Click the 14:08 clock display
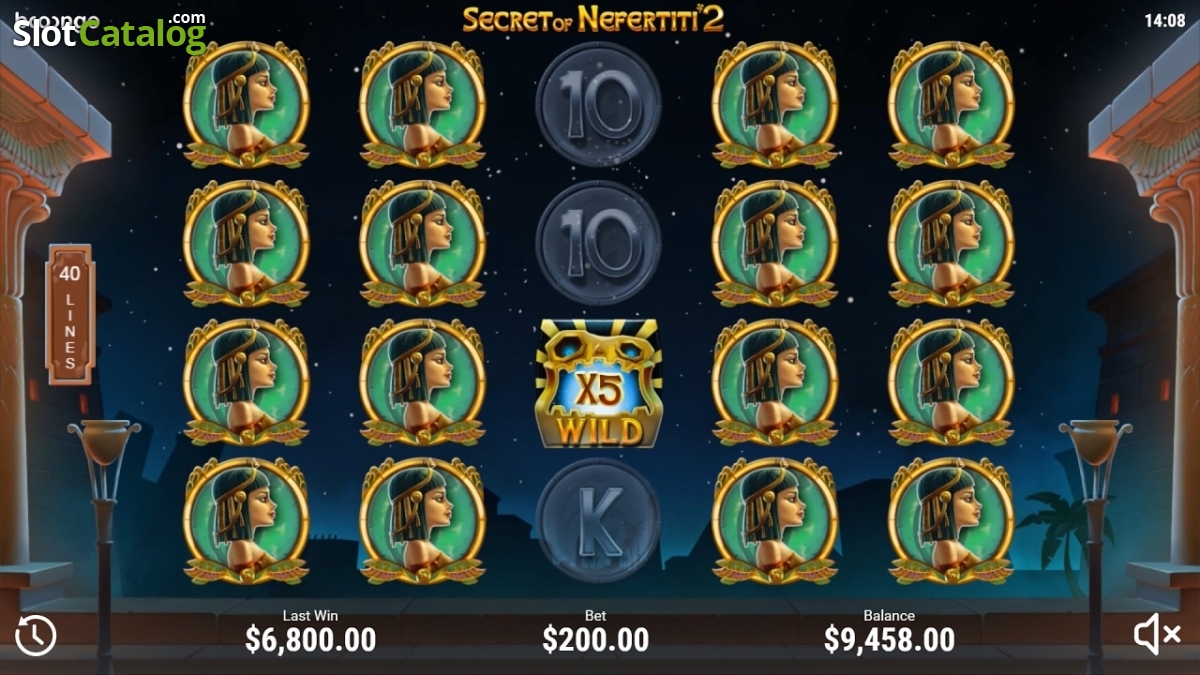The width and height of the screenshot is (1200, 675). pyautogui.click(x=1165, y=19)
